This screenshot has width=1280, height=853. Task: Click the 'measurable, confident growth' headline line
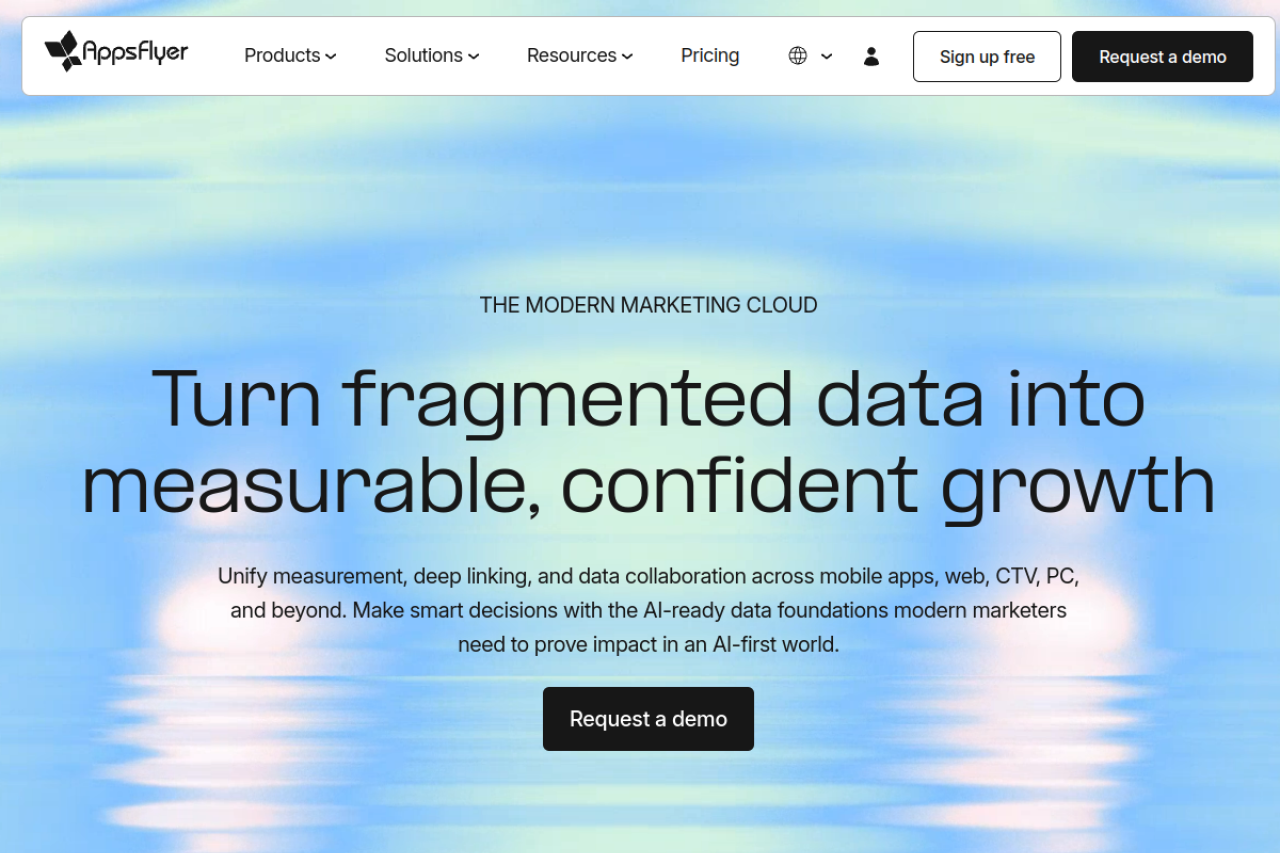pos(648,485)
